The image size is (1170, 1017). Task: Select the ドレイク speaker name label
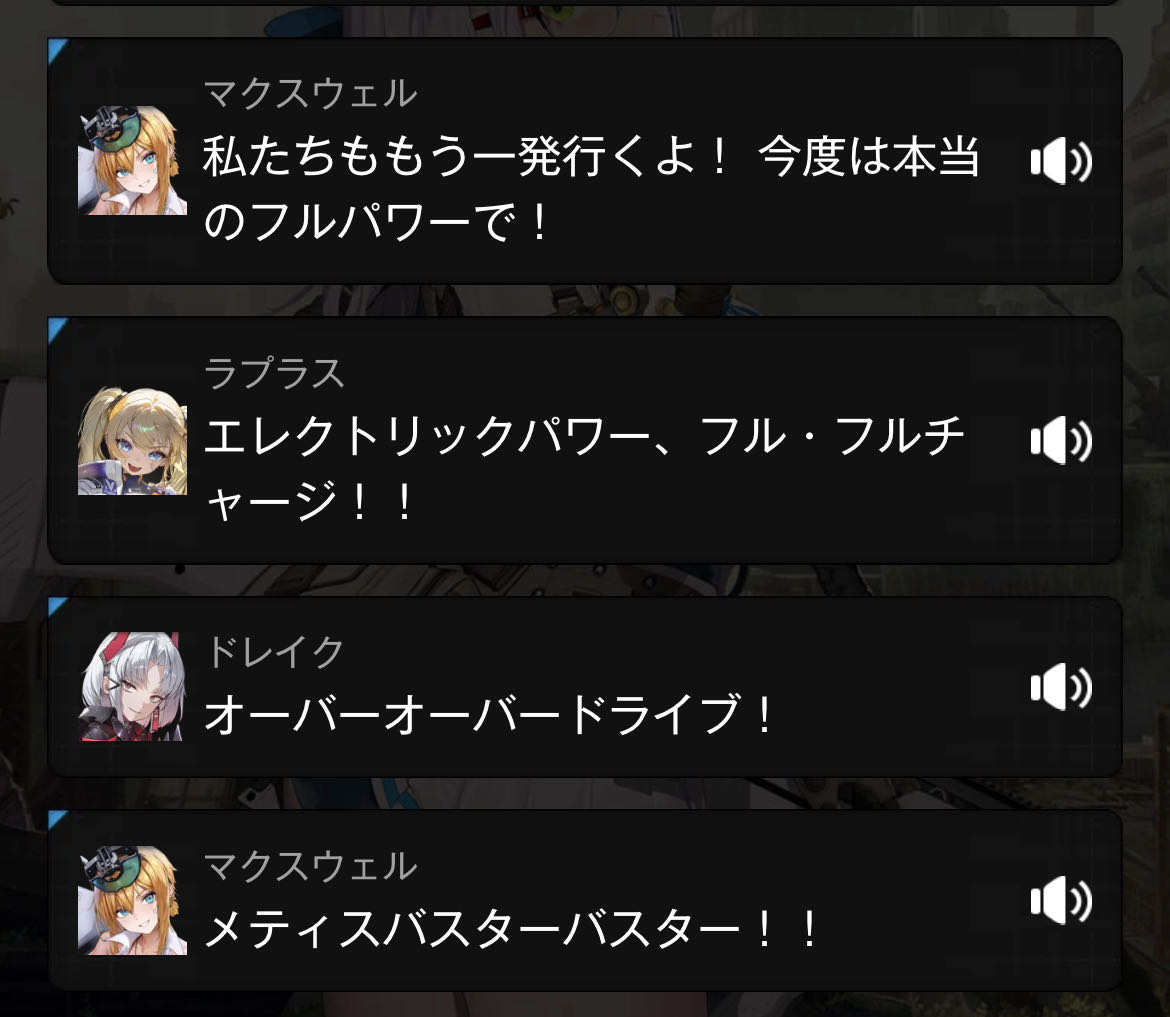click(x=275, y=651)
